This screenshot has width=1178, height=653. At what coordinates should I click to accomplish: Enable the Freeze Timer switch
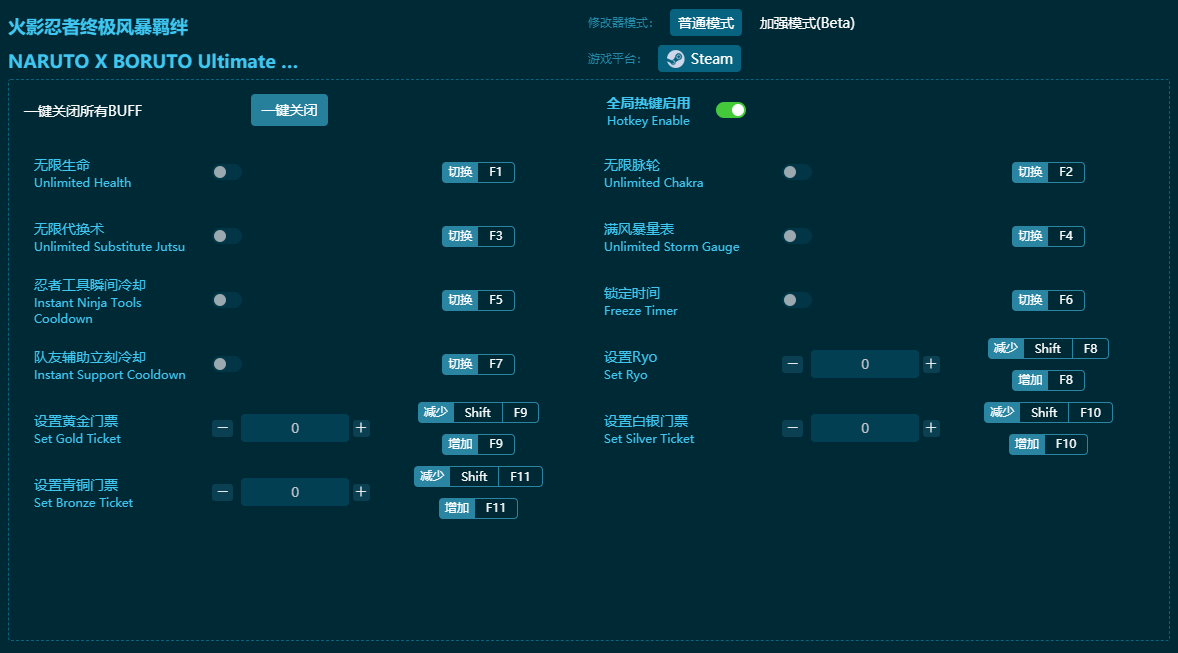click(x=797, y=300)
